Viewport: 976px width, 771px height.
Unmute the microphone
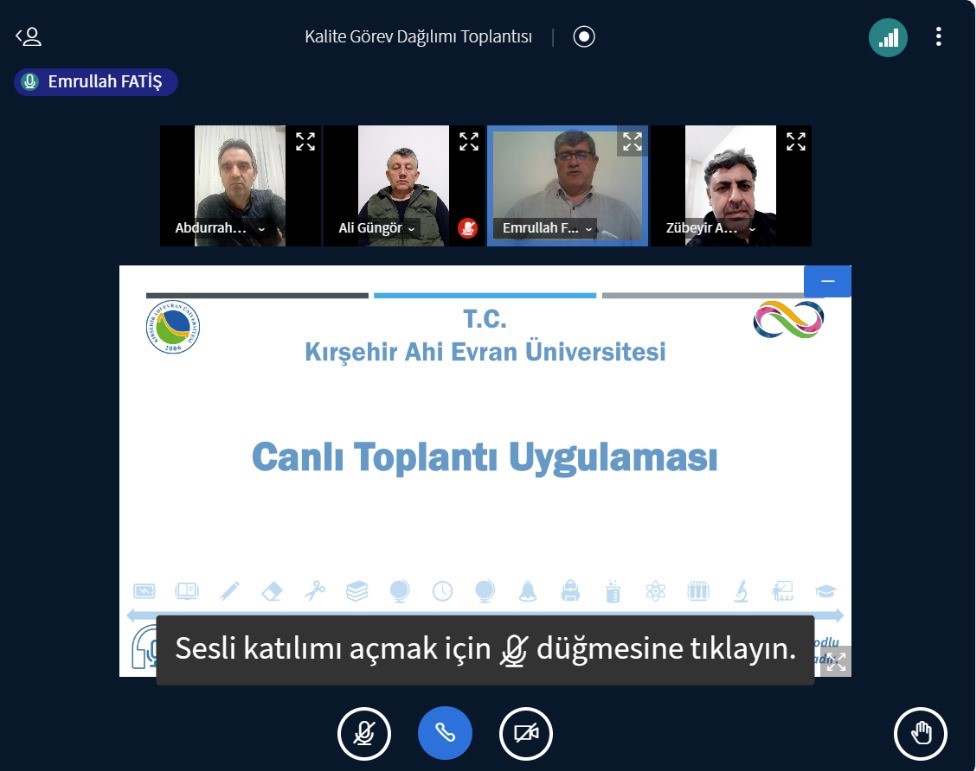(x=364, y=734)
